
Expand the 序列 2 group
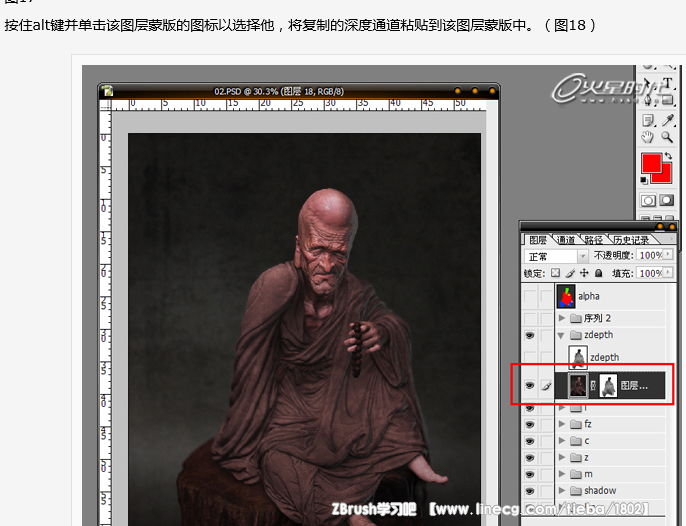(x=562, y=318)
